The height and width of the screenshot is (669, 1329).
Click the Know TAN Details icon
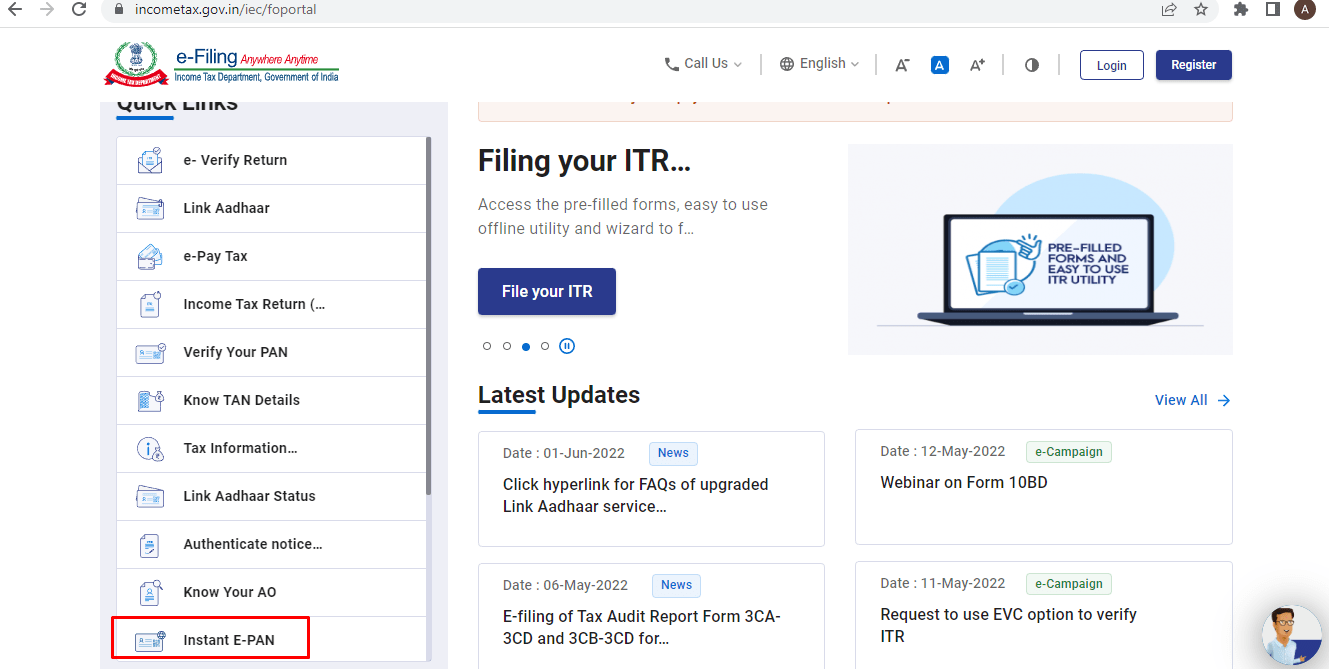click(x=150, y=400)
